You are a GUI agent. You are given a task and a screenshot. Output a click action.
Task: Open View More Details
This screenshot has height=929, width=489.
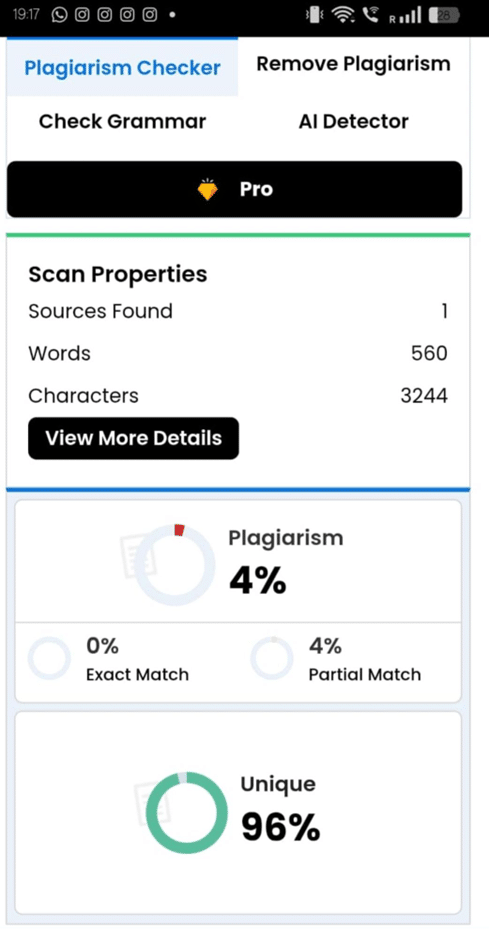coord(133,438)
